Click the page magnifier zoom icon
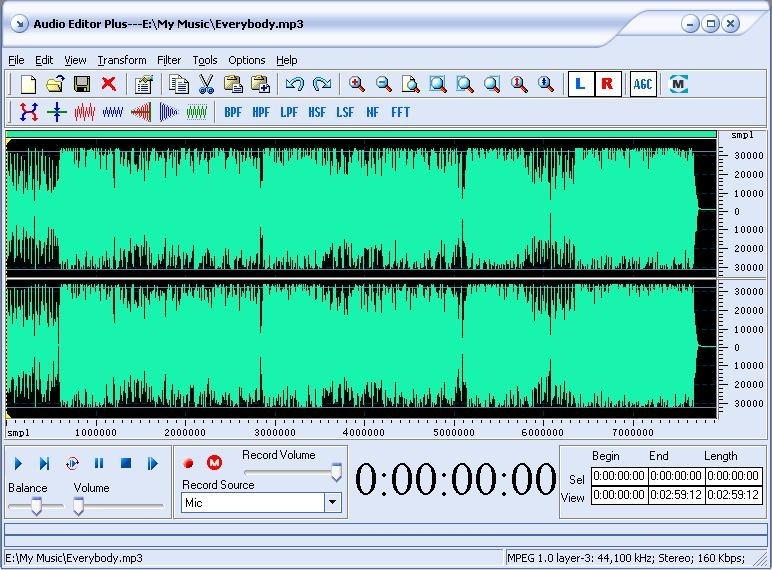The width and height of the screenshot is (772, 570). 410,84
